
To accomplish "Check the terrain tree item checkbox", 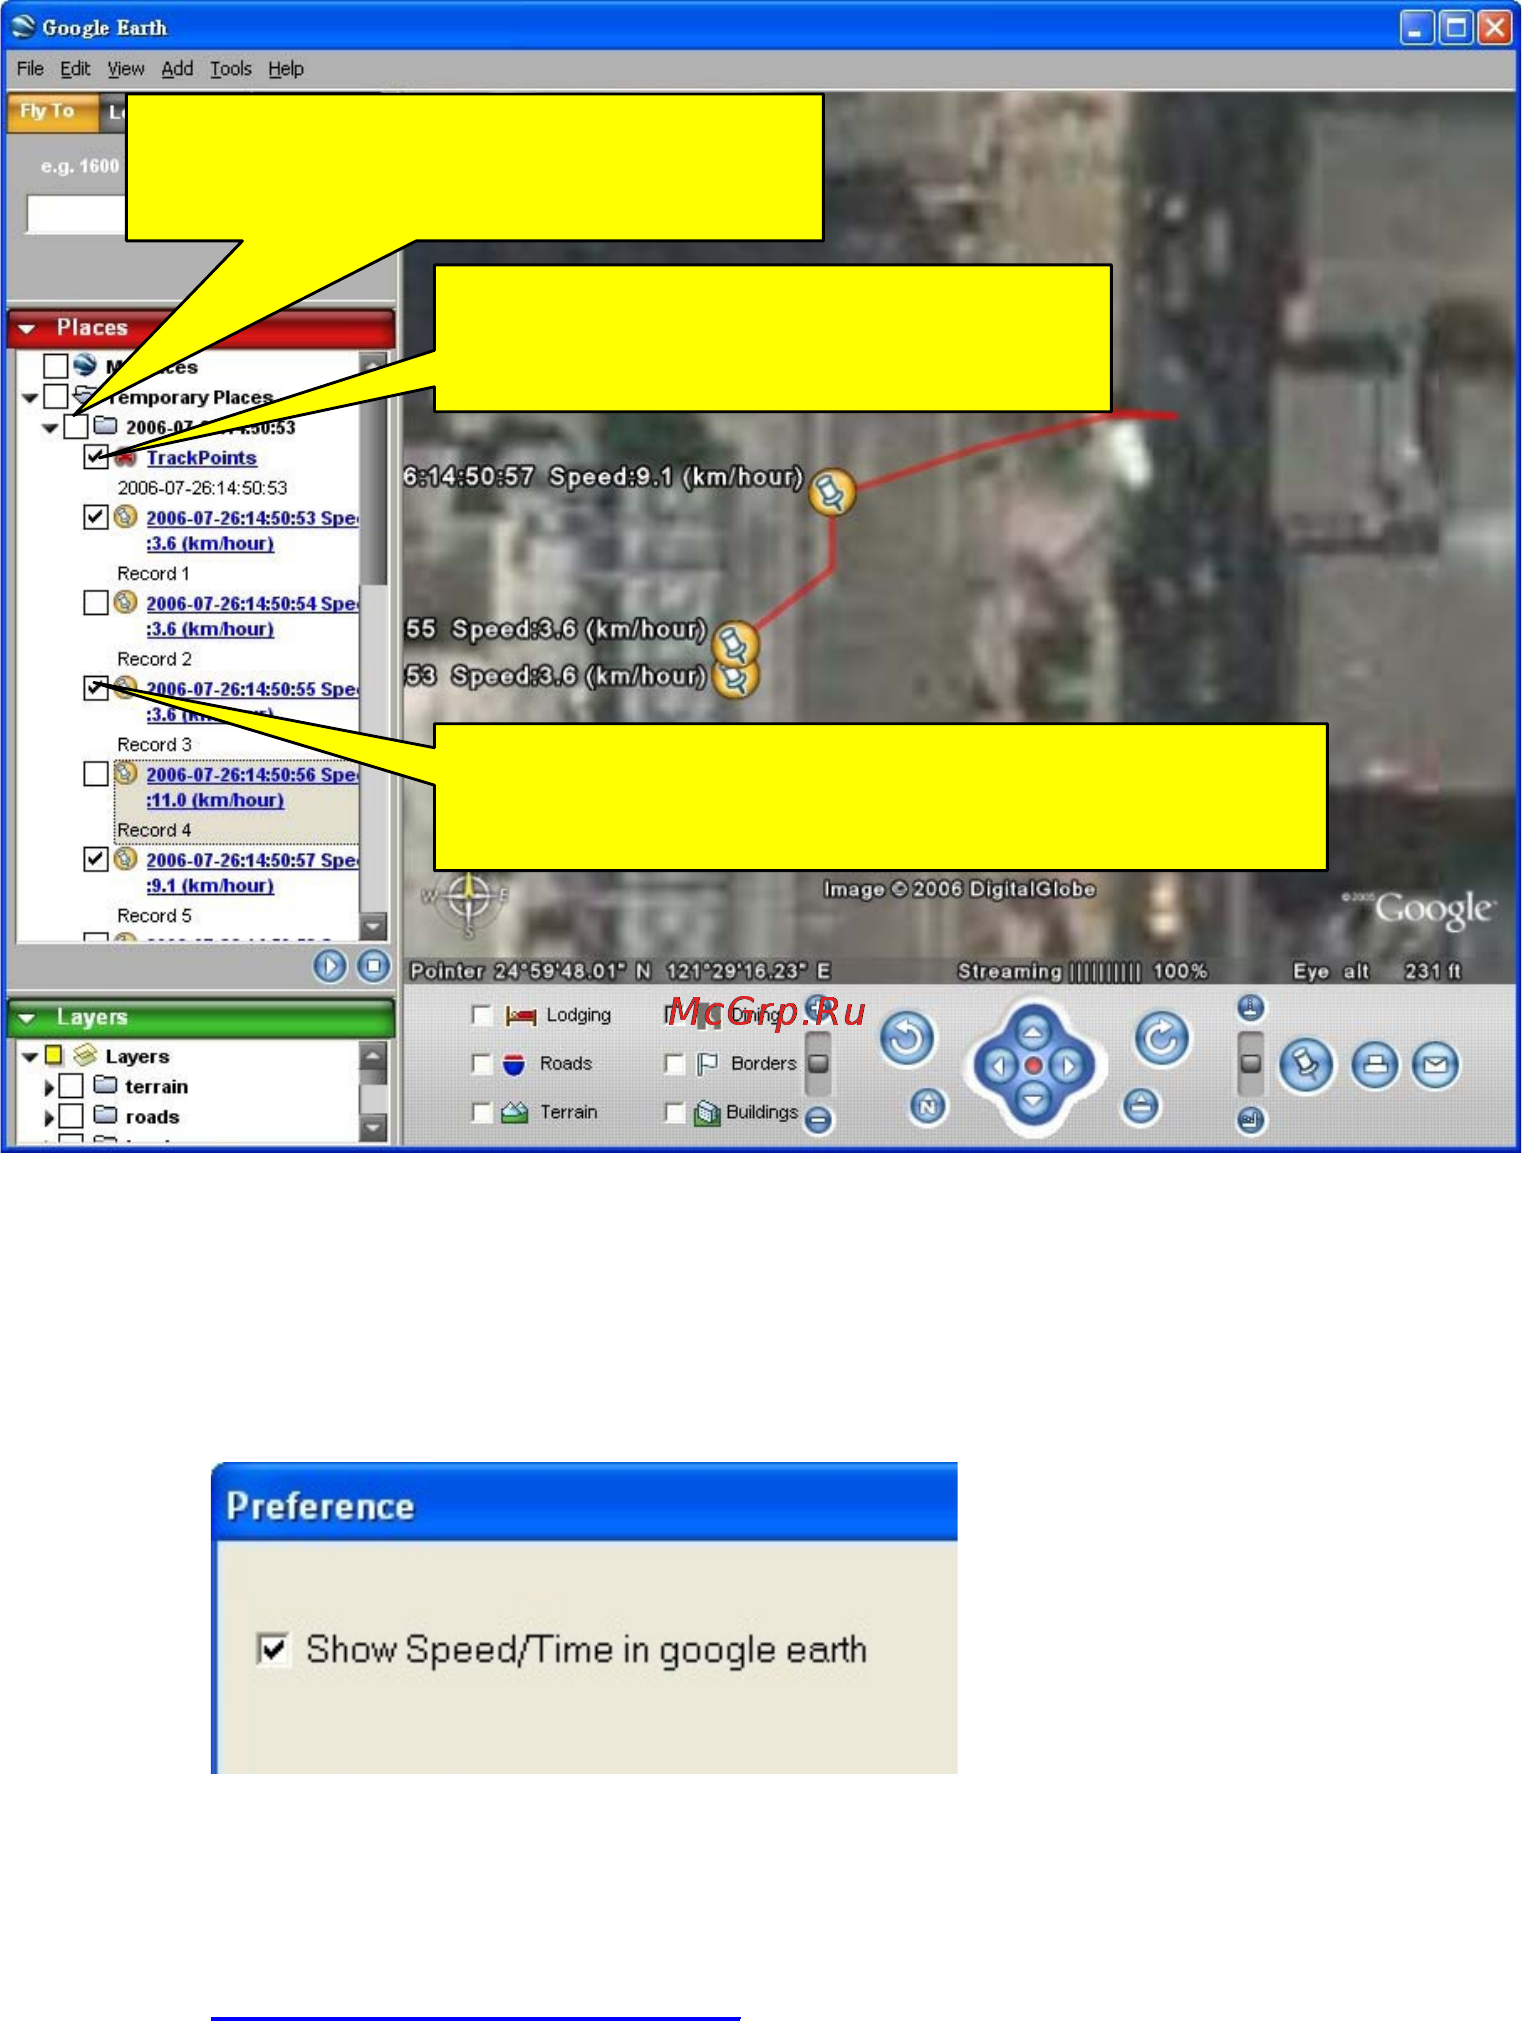I will [x=71, y=1086].
